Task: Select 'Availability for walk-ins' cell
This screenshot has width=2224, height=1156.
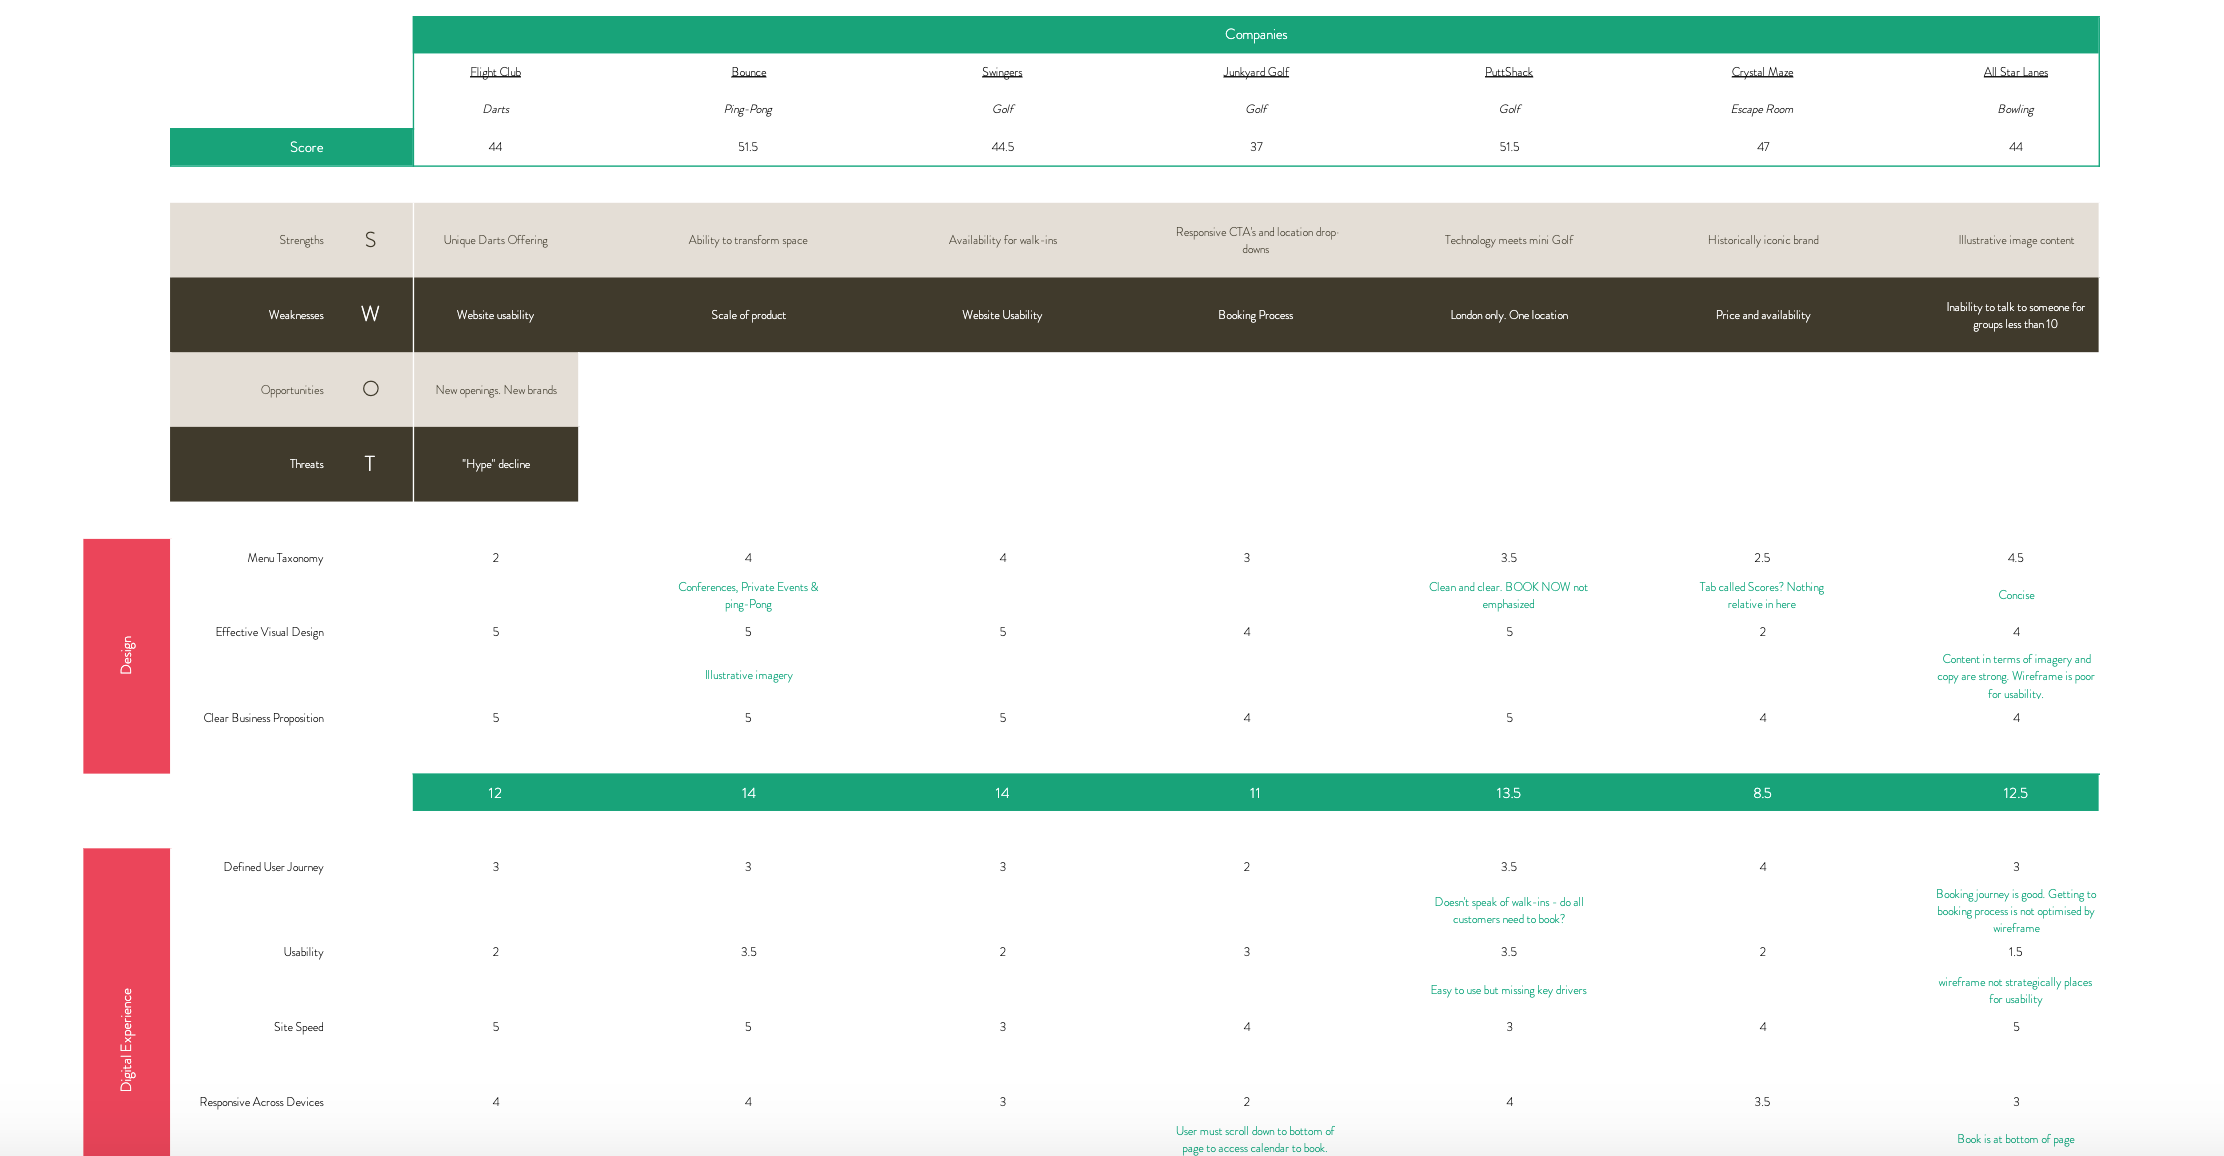Action: pyautogui.click(x=1002, y=240)
